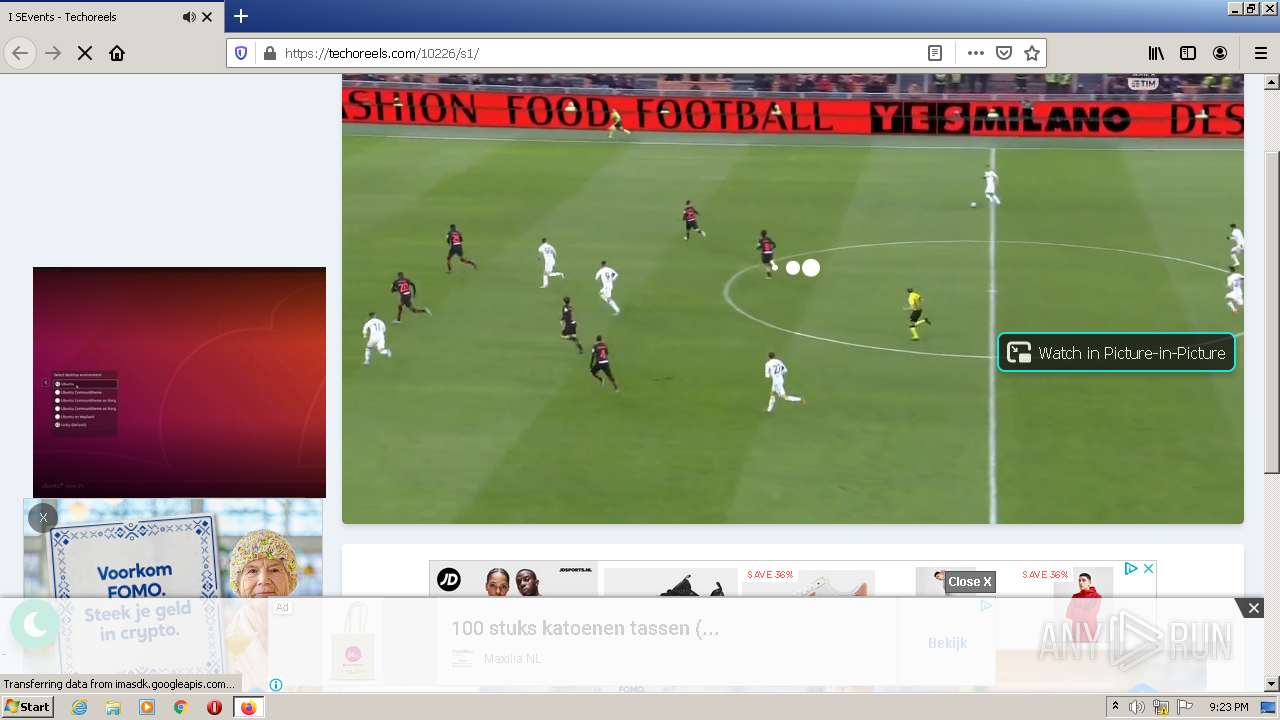Open Windows Explorer folder from taskbar
Image resolution: width=1280 pixels, height=720 pixels.
pyautogui.click(x=113, y=707)
